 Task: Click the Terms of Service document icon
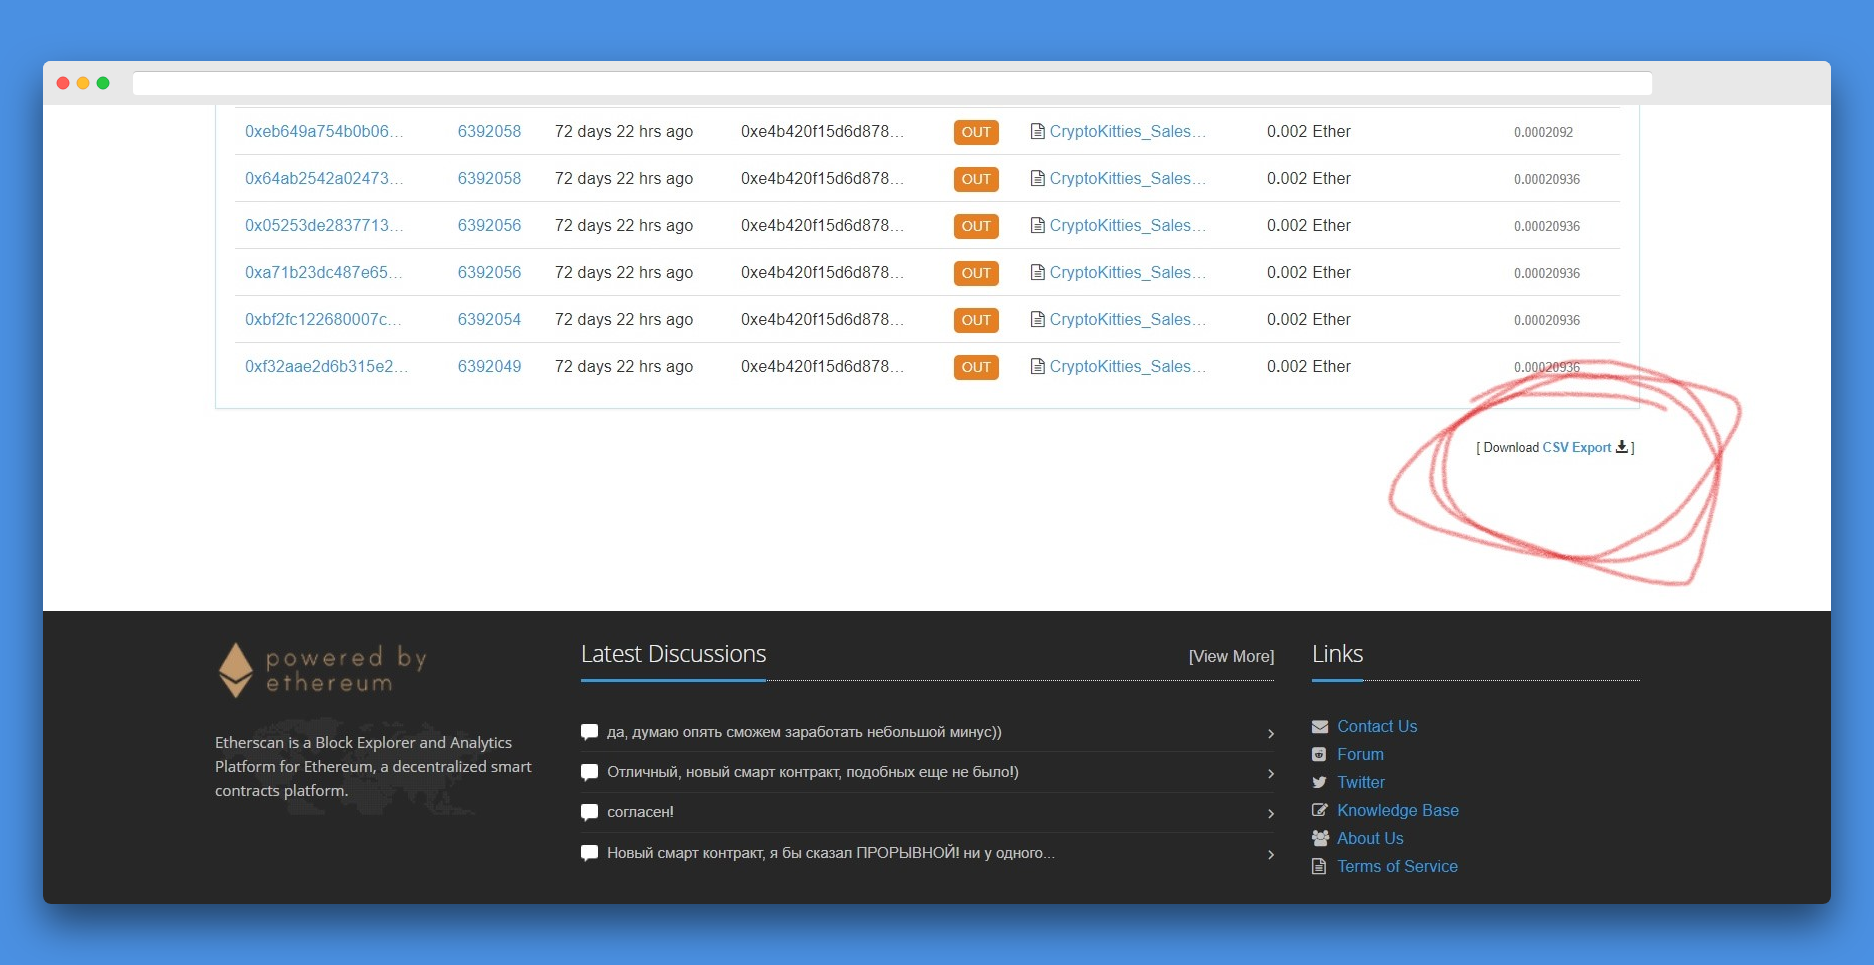(1319, 867)
